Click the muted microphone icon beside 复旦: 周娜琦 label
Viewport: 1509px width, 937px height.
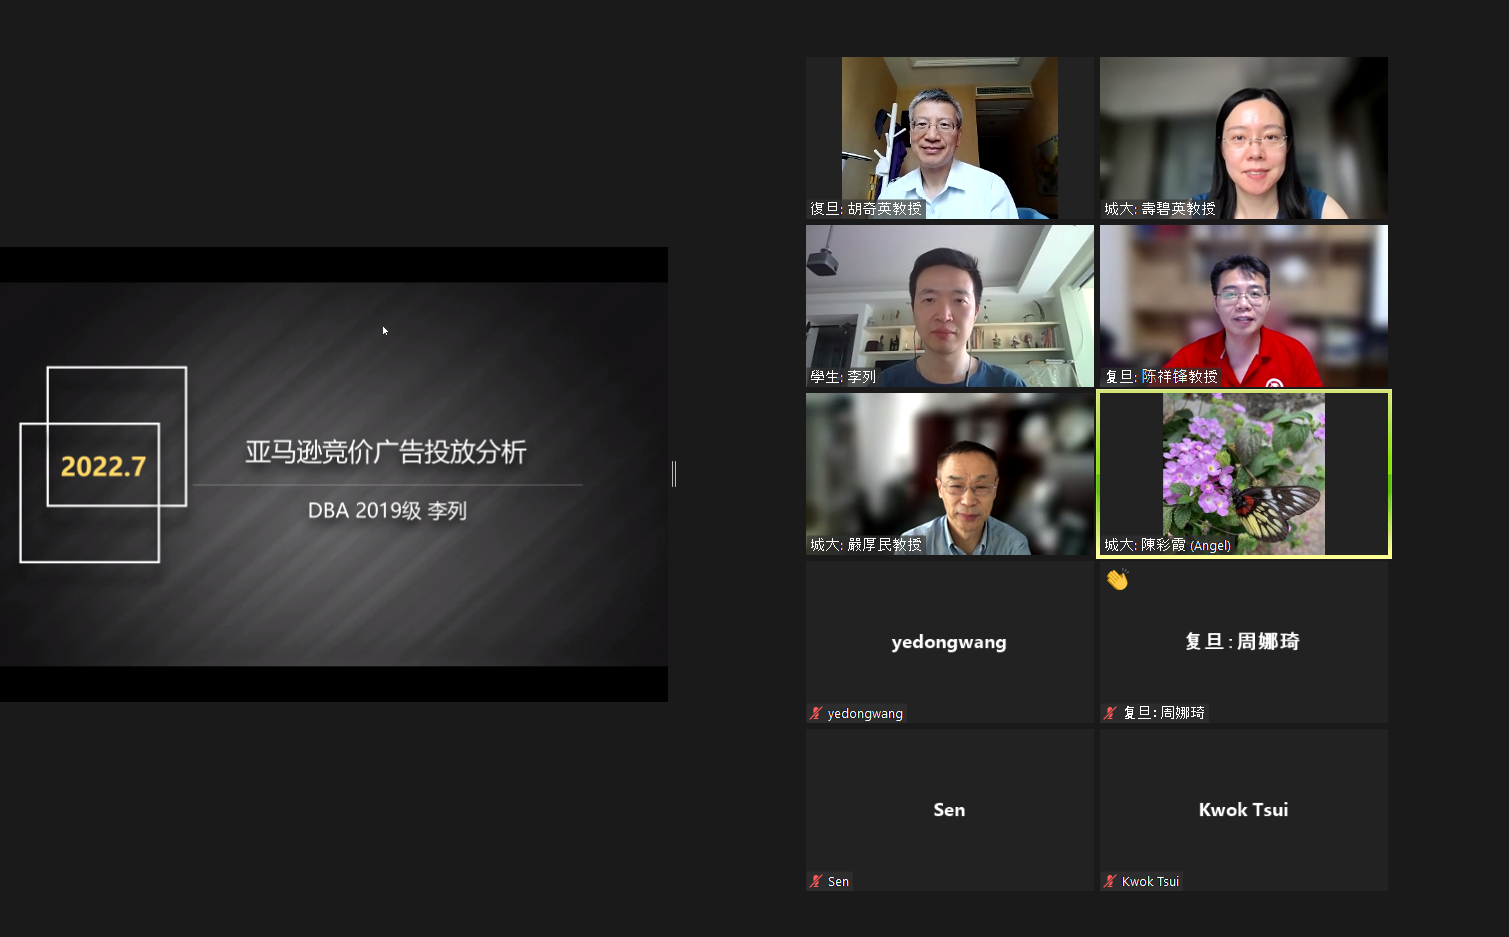(1110, 713)
